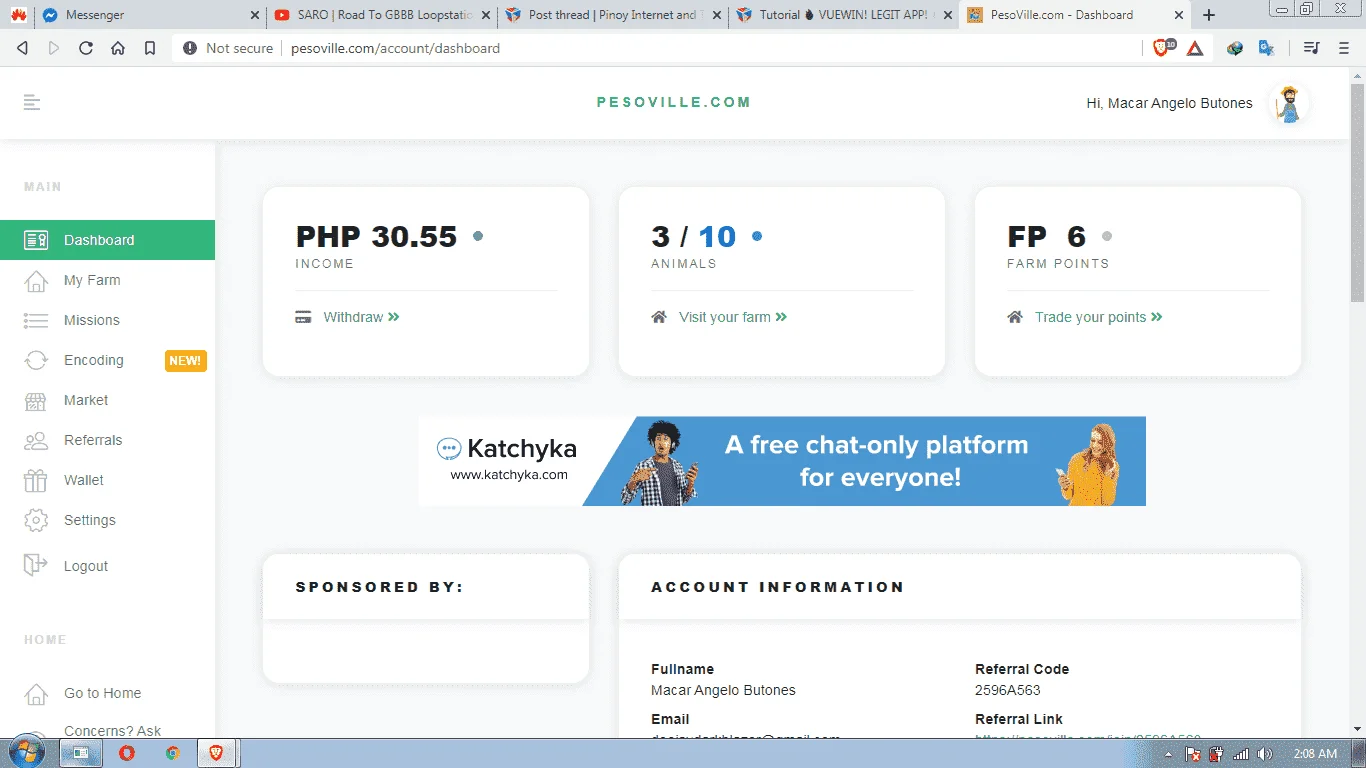Click the blue dot beside income amount

click(478, 236)
